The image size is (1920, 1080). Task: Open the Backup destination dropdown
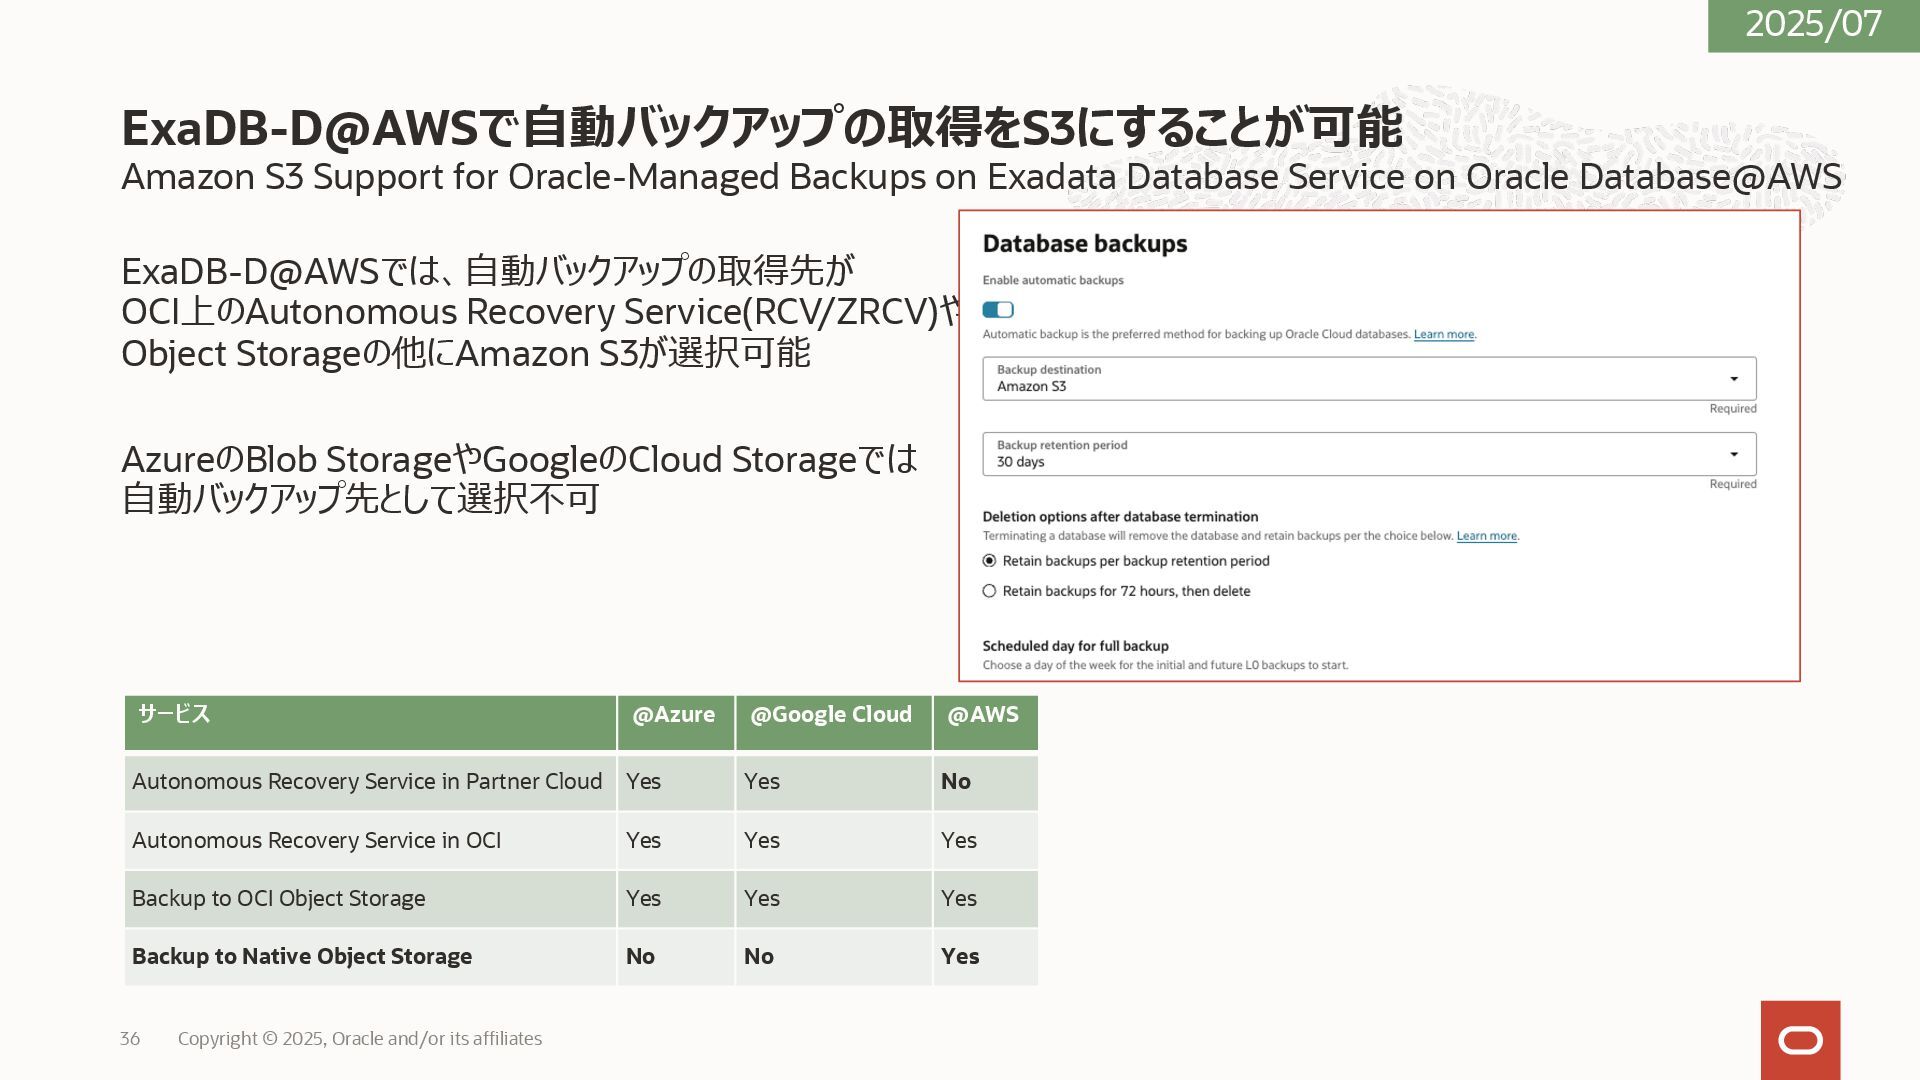(x=1369, y=378)
